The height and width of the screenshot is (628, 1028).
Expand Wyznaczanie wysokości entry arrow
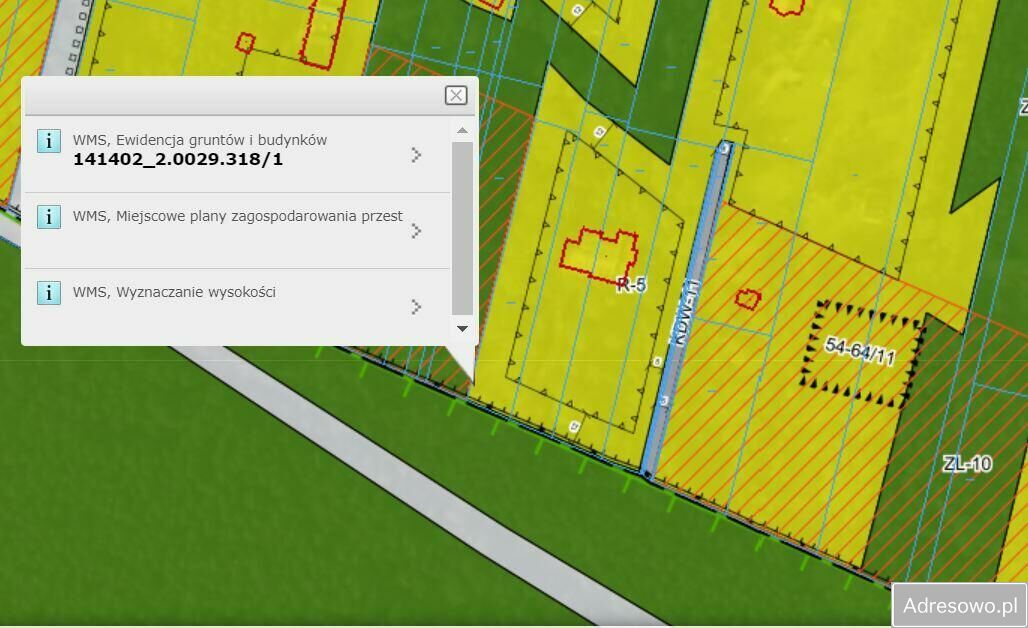click(416, 307)
